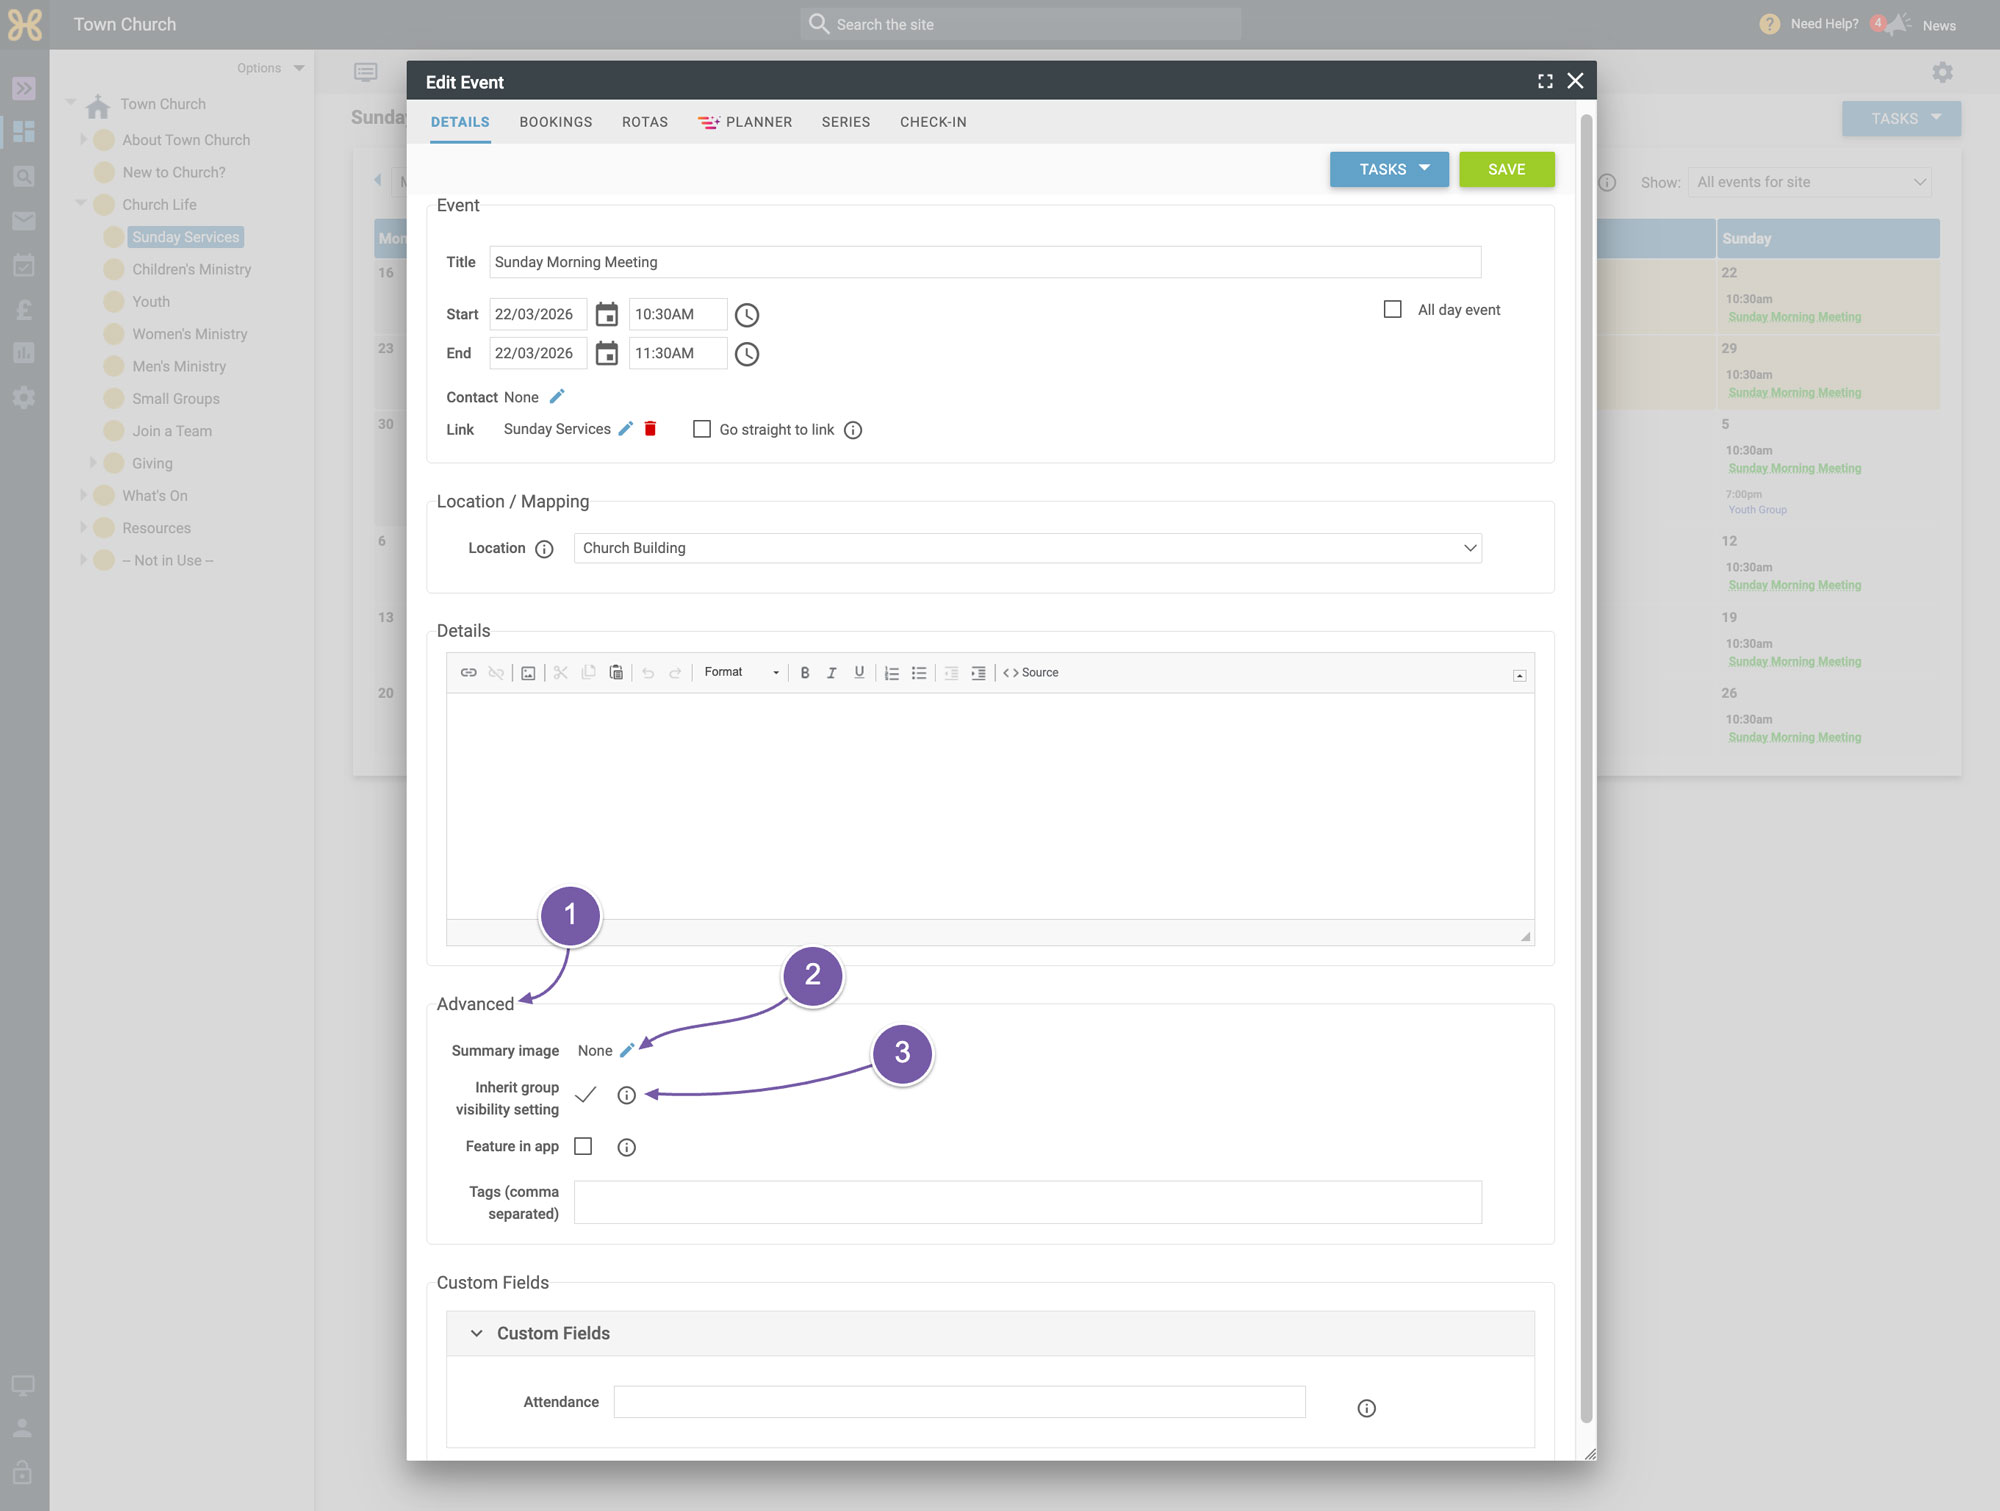The height and width of the screenshot is (1511, 2000).
Task: Toggle Bold in the details editor
Action: tap(804, 673)
